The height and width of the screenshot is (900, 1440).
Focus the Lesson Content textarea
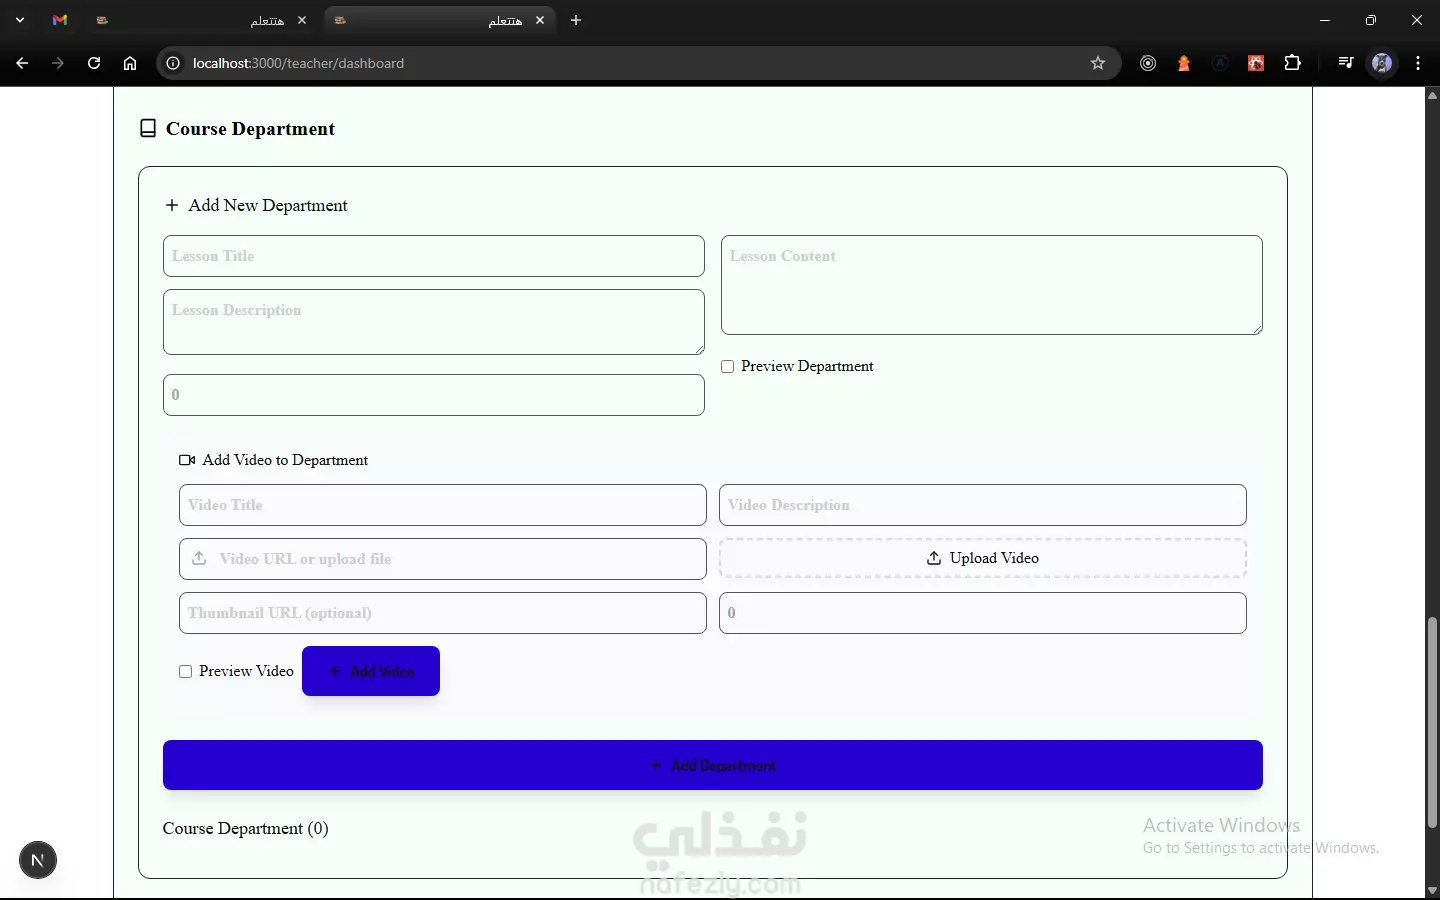click(992, 285)
